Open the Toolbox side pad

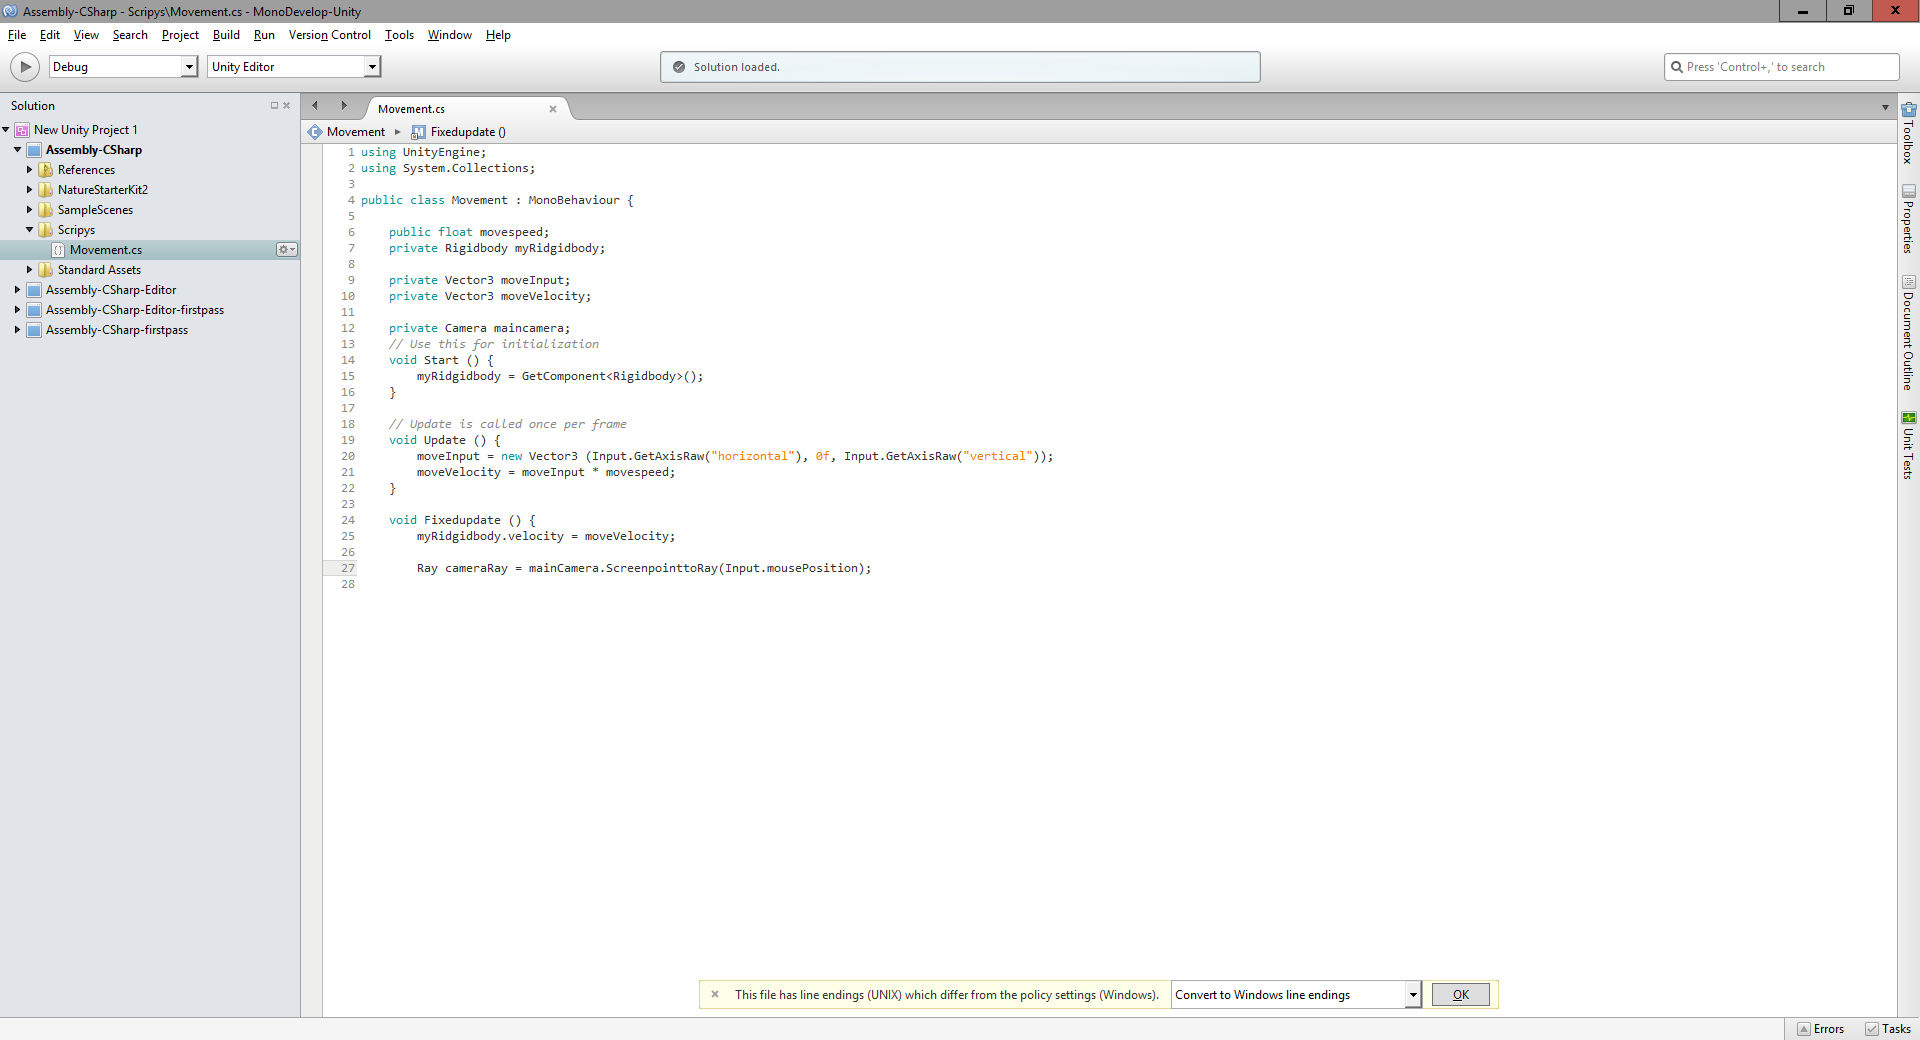pos(1908,133)
